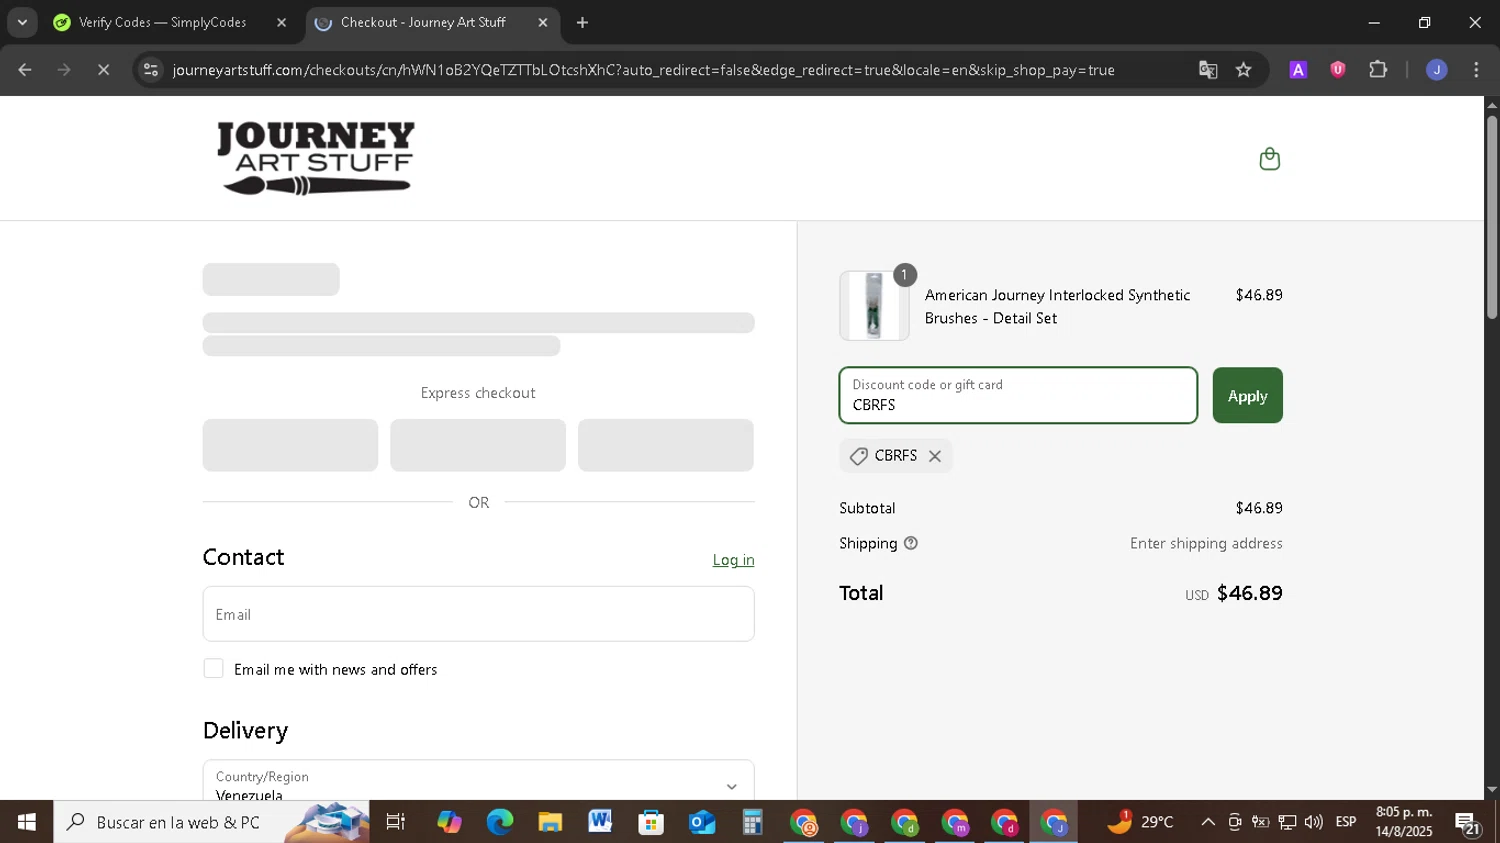Open the Log in link
Image resolution: width=1500 pixels, height=843 pixels.
tap(733, 560)
